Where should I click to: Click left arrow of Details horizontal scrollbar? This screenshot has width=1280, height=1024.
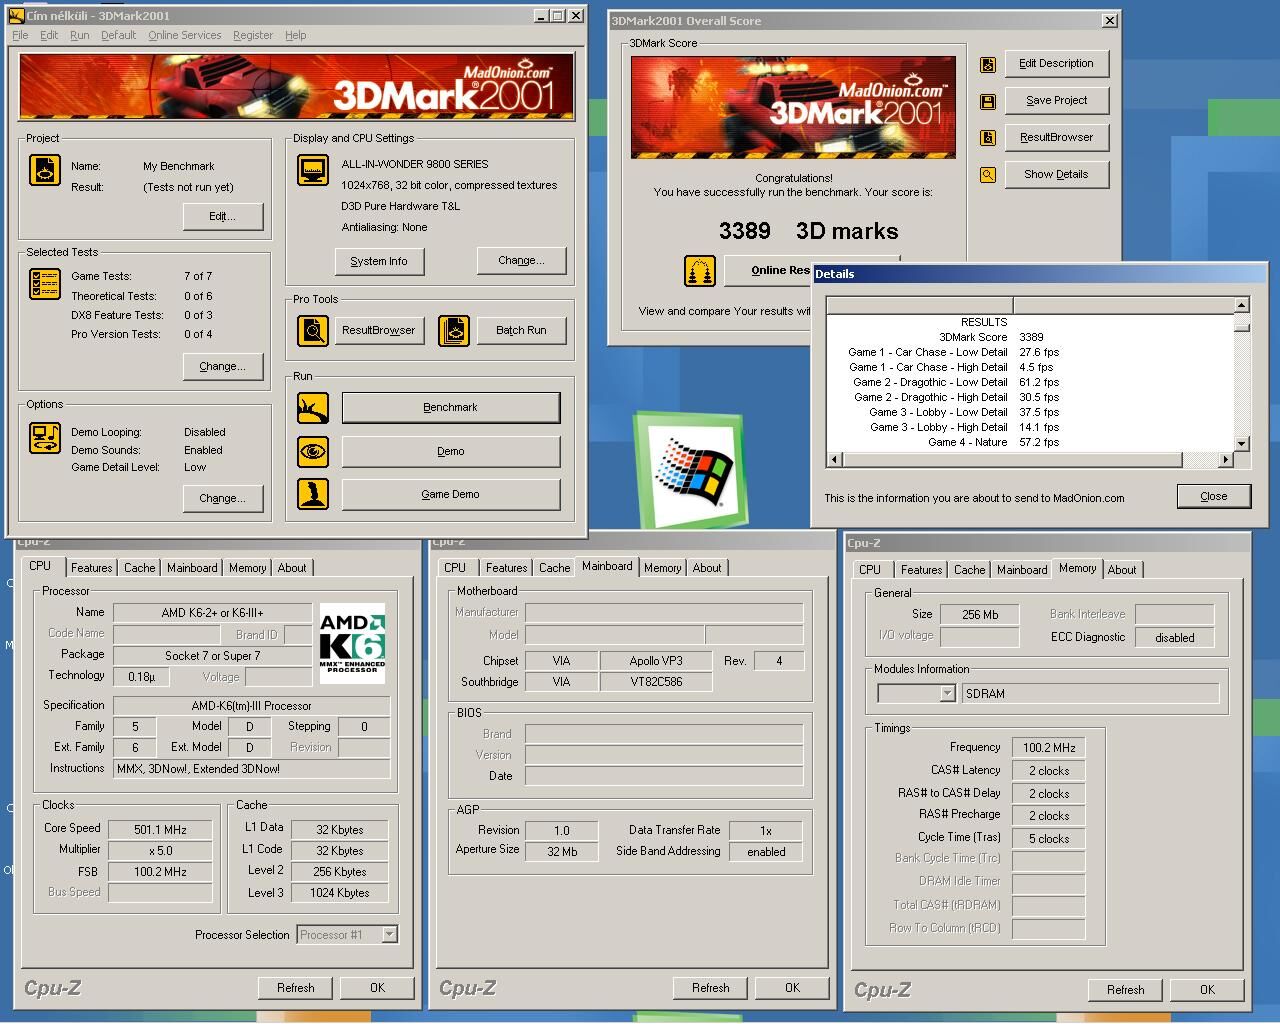(834, 460)
